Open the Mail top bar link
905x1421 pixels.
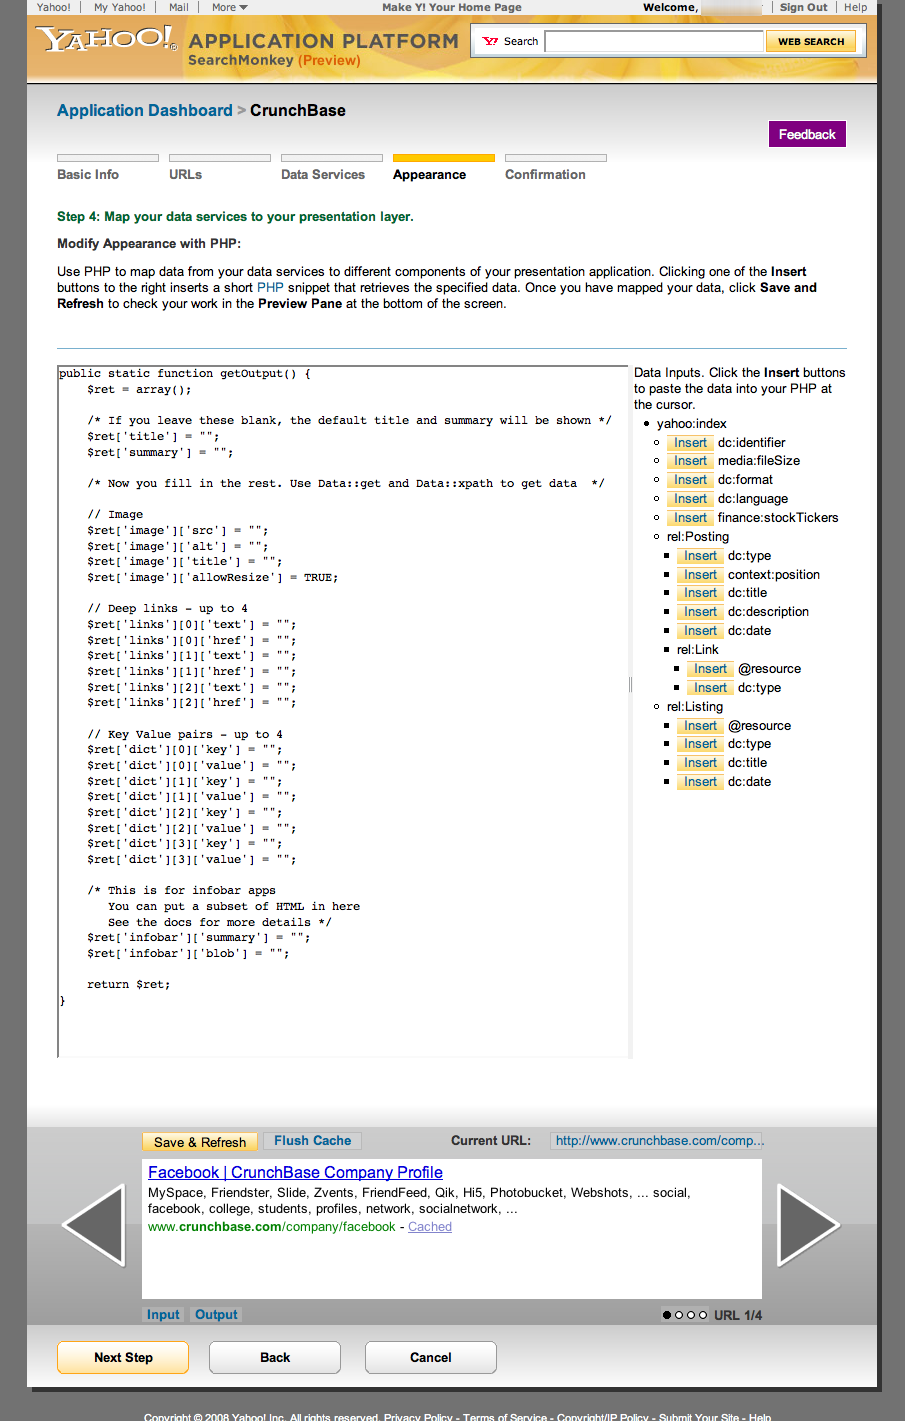click(x=179, y=7)
